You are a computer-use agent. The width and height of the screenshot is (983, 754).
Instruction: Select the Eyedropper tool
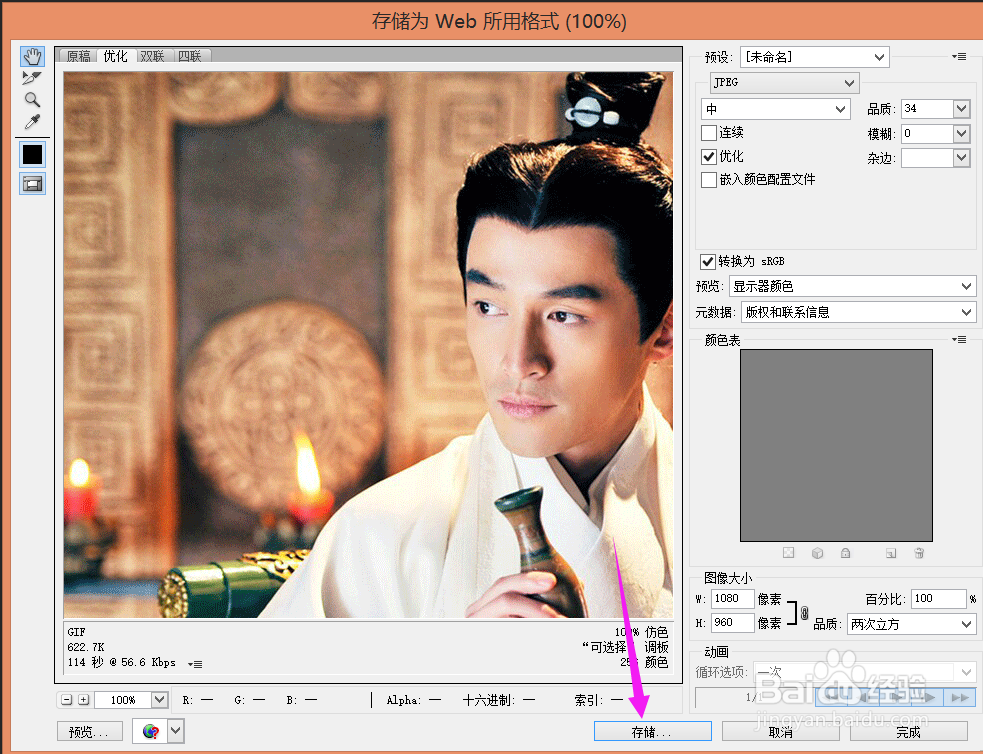tap(32, 122)
